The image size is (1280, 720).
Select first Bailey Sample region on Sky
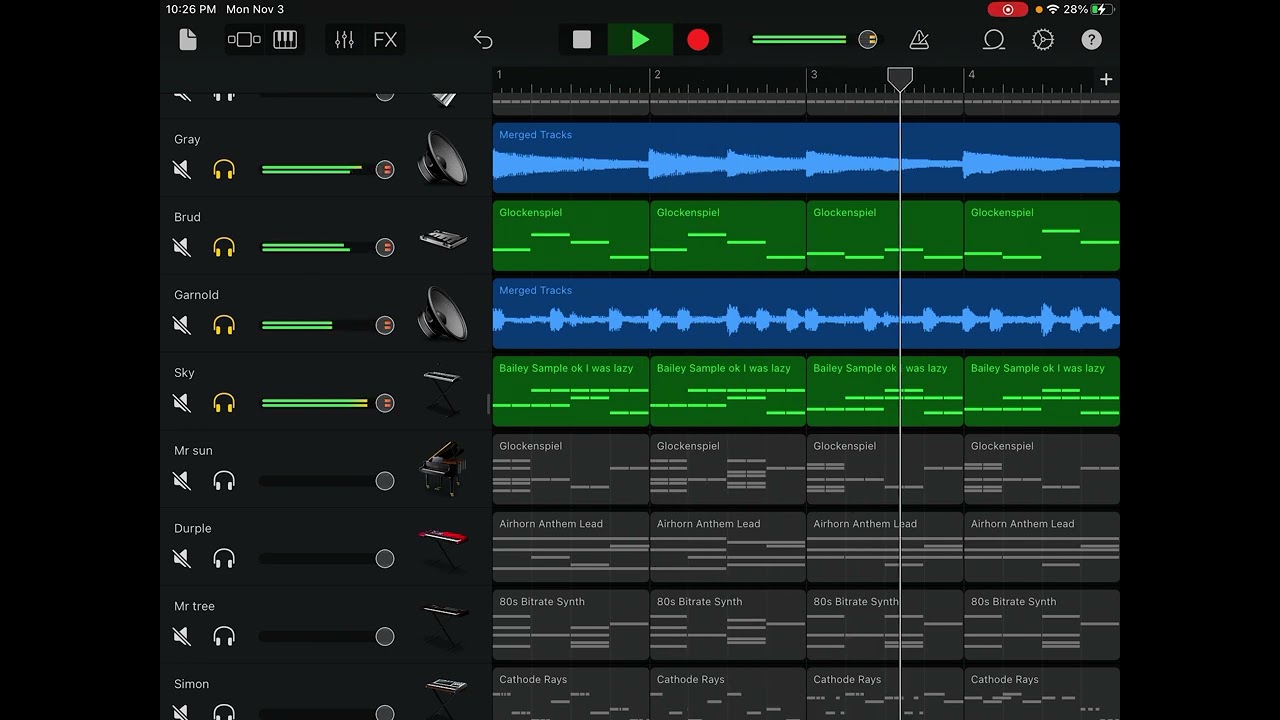coord(571,391)
